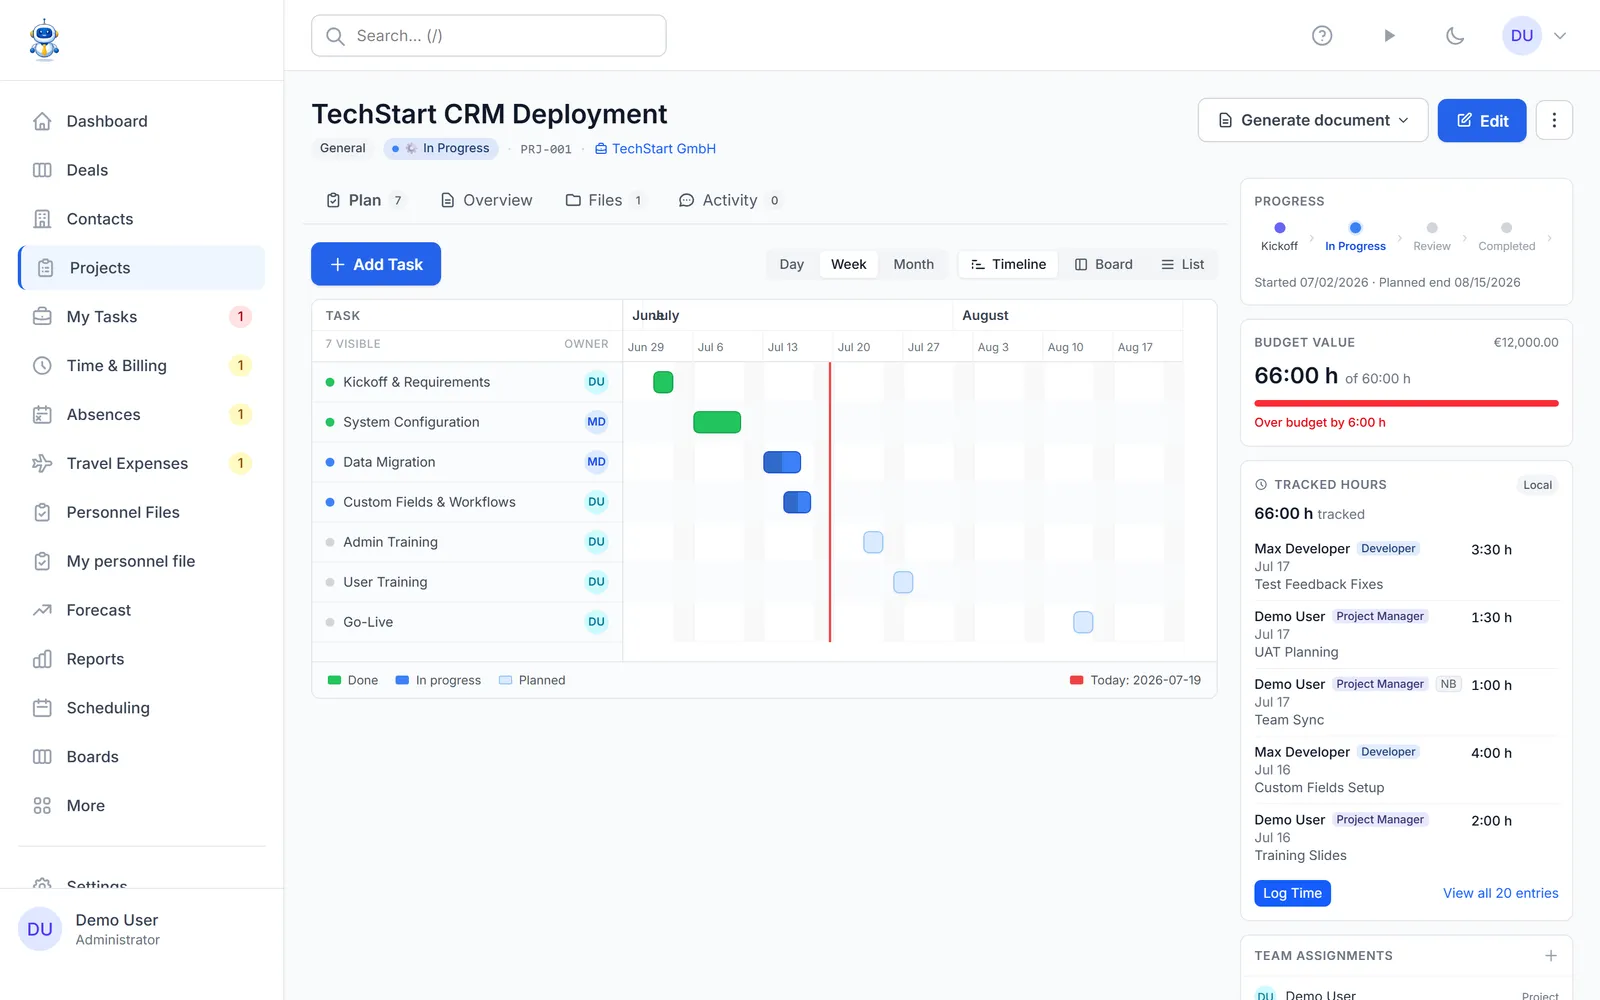
Task: Open Scheduling in sidebar
Action: coord(141,708)
